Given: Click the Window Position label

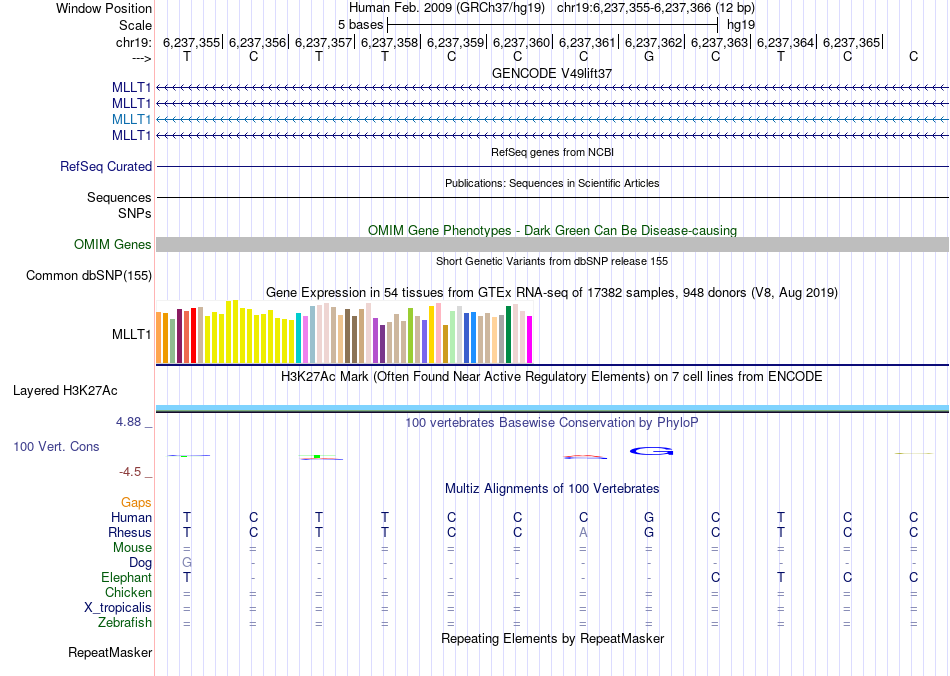Looking at the screenshot, I should 104,8.
